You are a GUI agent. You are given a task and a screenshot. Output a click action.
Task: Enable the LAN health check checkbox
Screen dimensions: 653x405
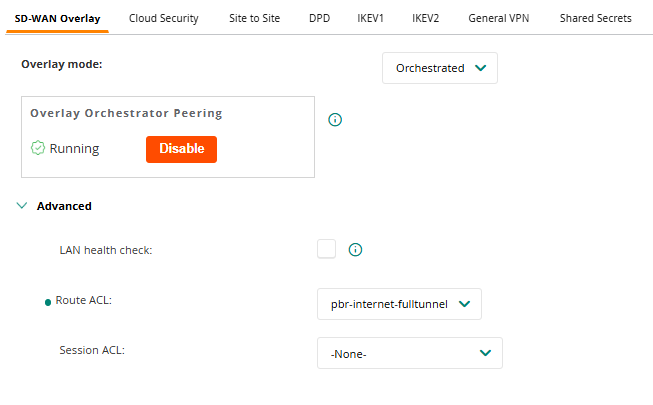tap(326, 249)
